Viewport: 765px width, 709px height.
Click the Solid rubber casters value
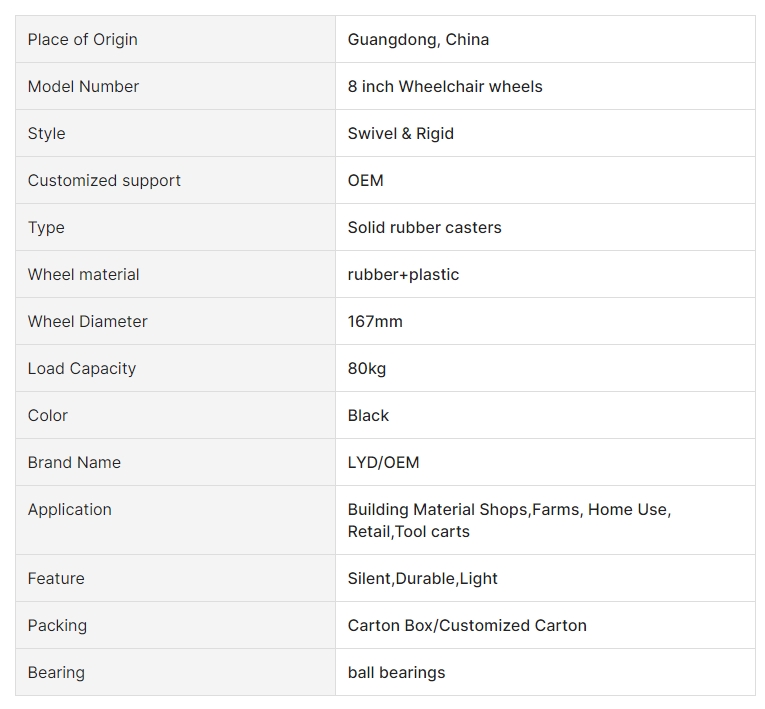(x=424, y=227)
